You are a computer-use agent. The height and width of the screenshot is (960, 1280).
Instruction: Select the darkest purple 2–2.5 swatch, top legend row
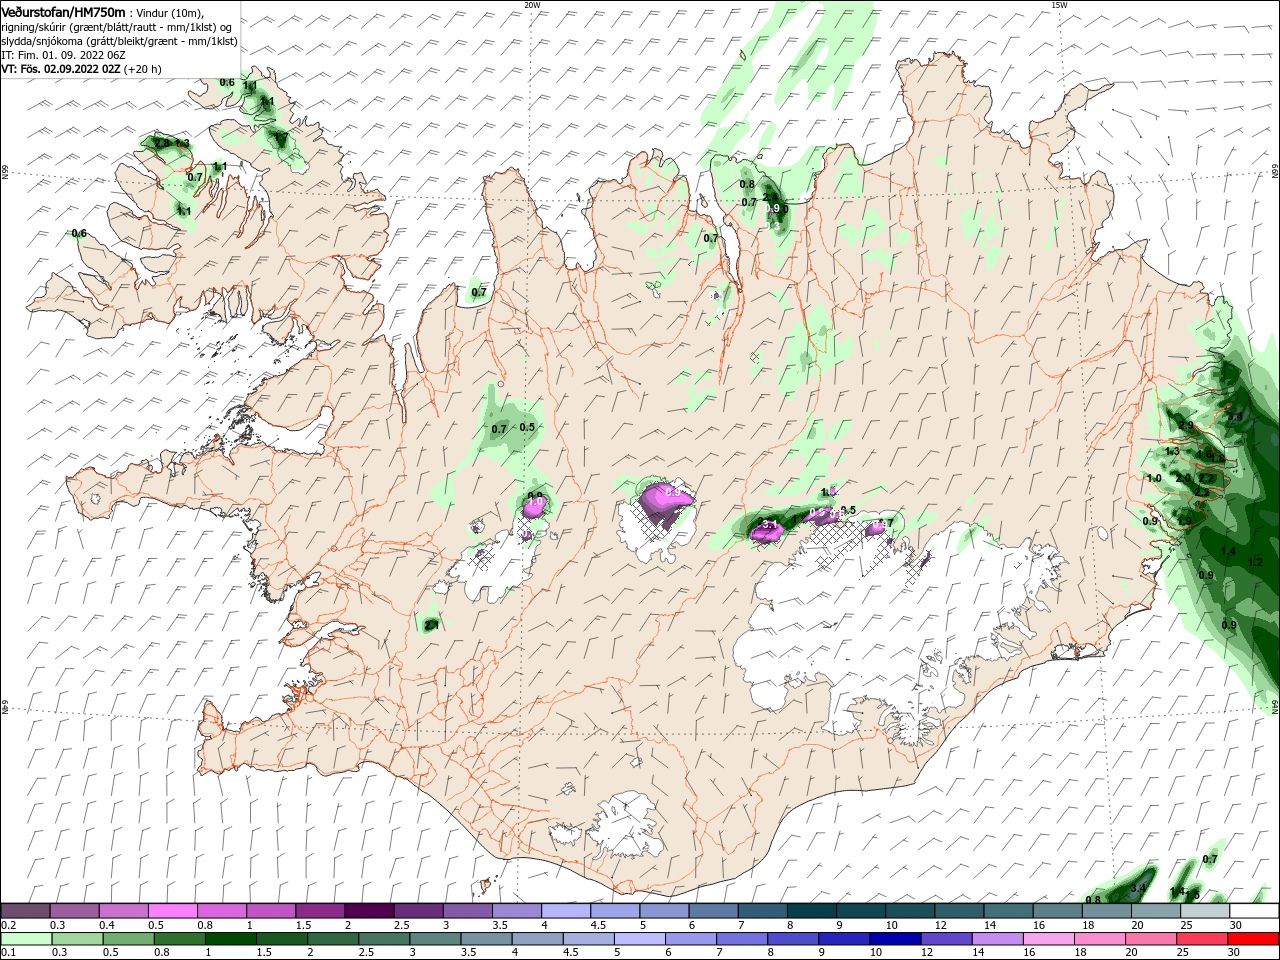pos(368,911)
